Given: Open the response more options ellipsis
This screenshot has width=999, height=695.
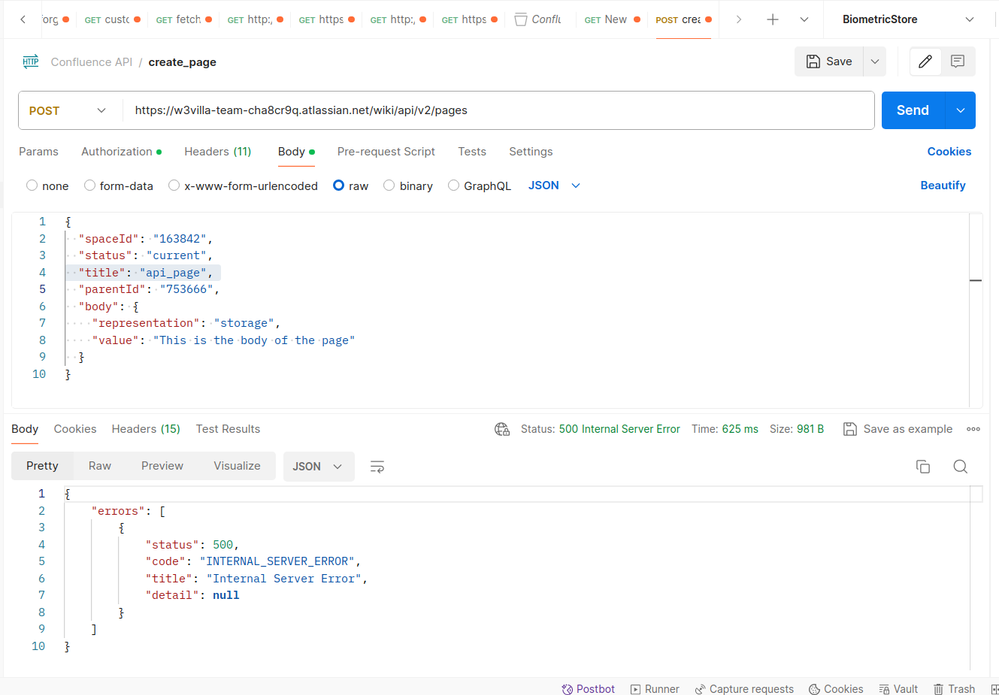Looking at the screenshot, I should click(973, 429).
